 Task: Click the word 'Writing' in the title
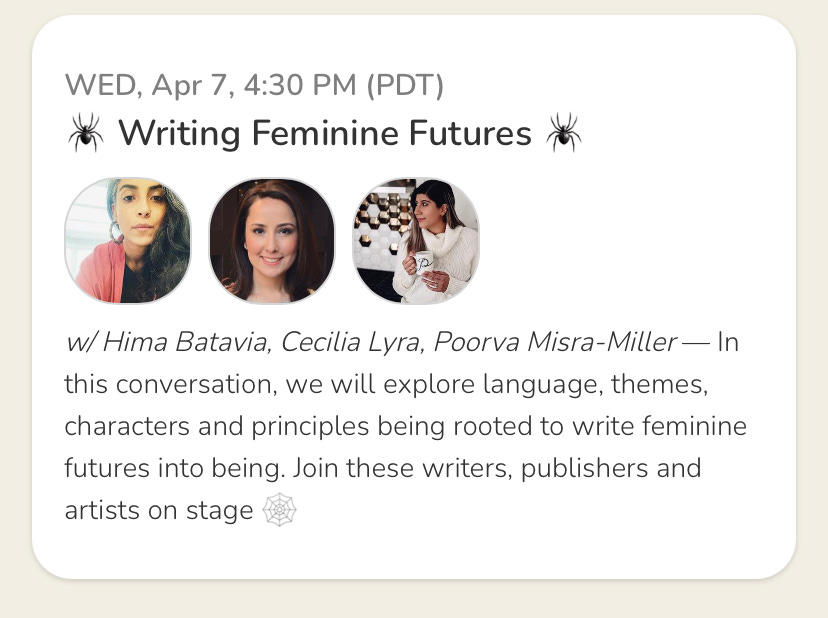[x=180, y=133]
